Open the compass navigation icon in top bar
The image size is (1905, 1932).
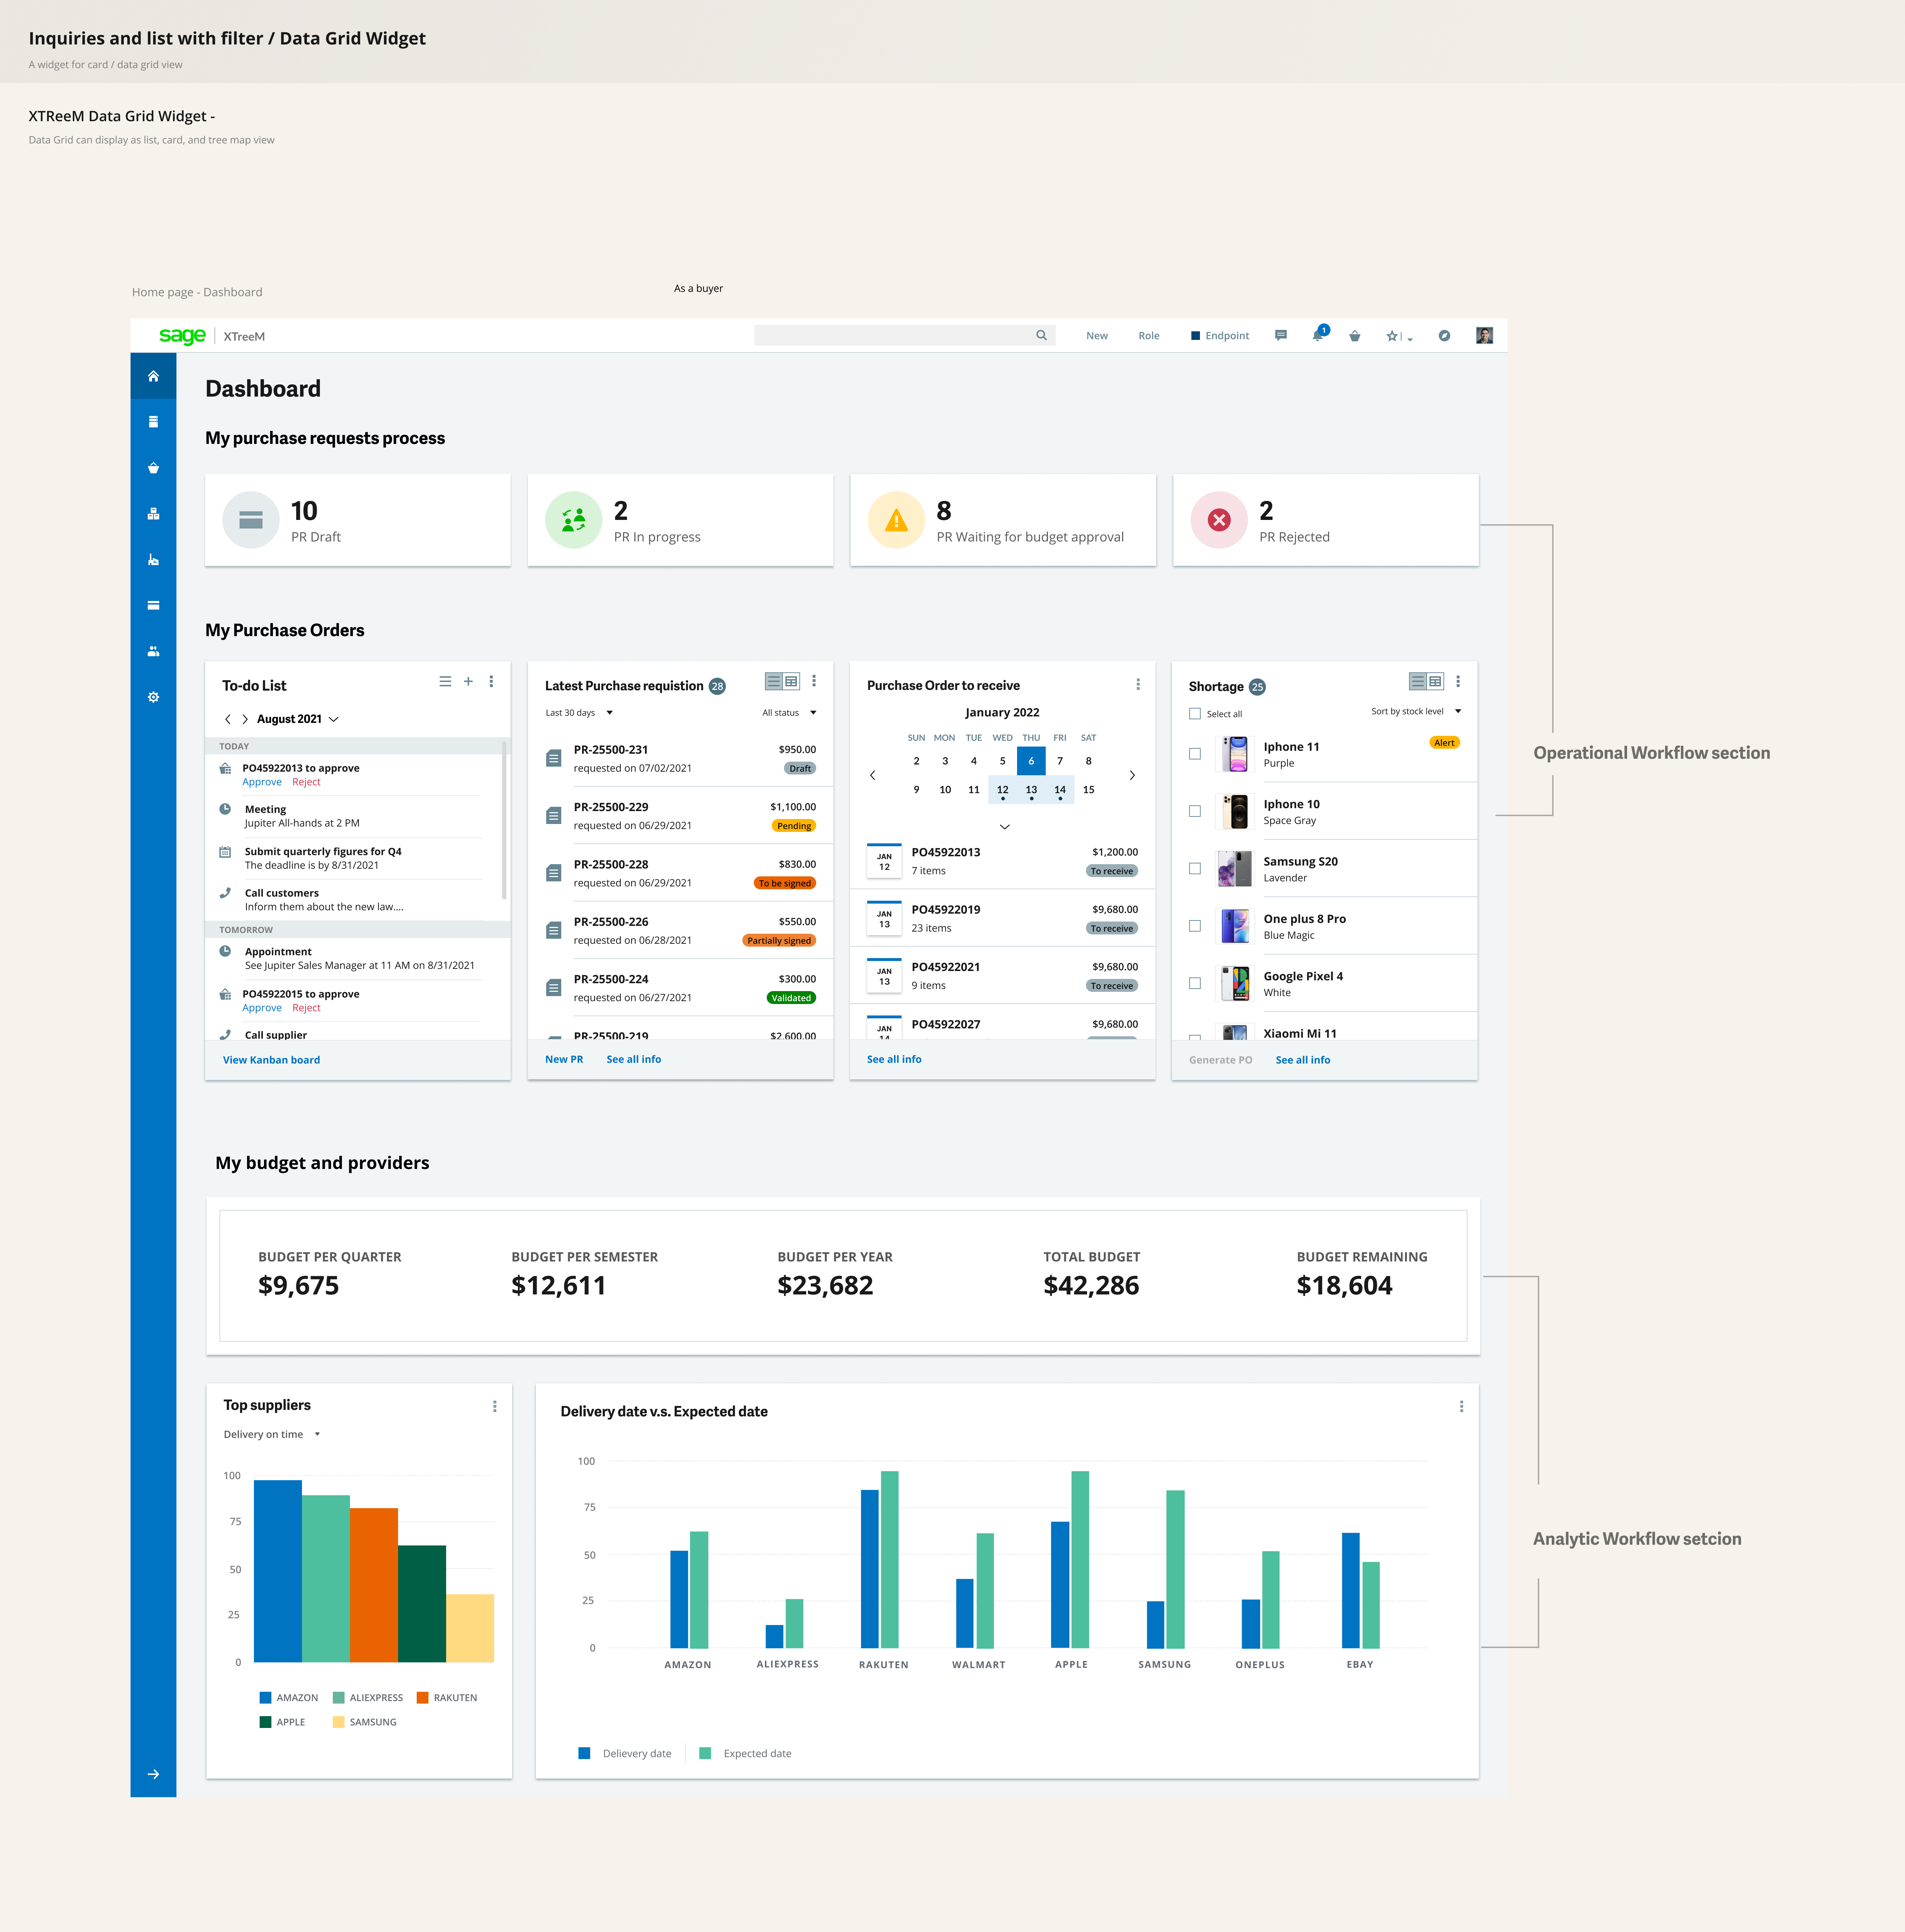point(1444,336)
